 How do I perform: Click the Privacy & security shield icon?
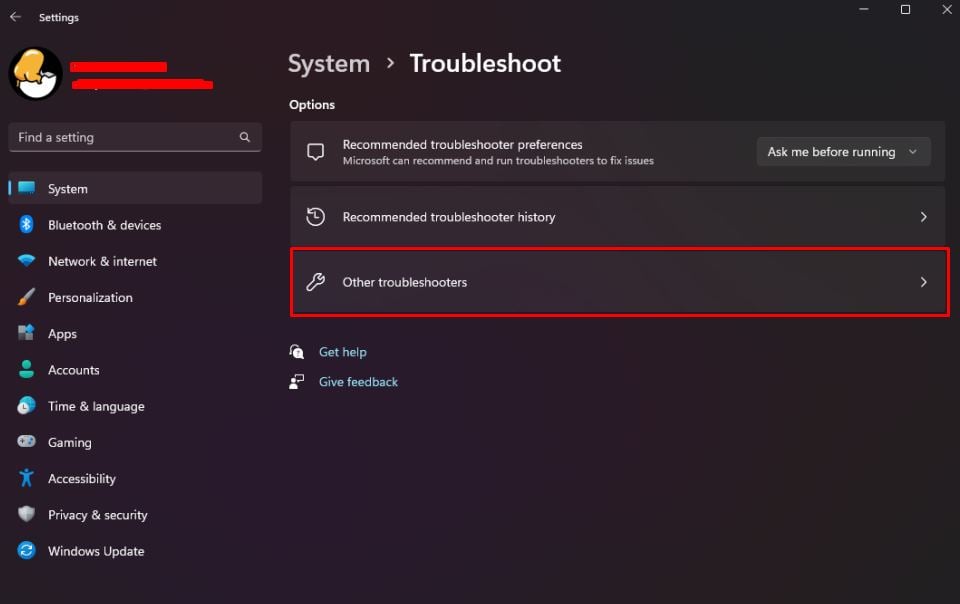[27, 515]
